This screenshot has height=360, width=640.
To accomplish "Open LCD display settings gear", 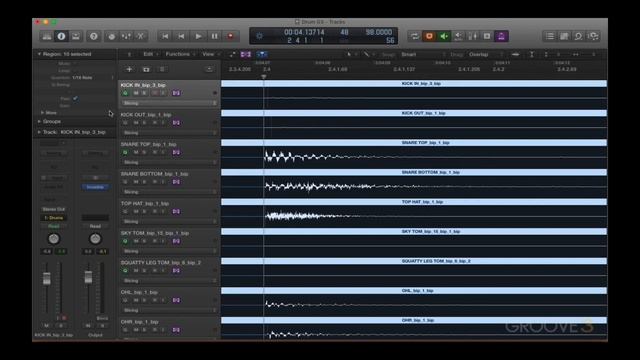I will click(260, 36).
